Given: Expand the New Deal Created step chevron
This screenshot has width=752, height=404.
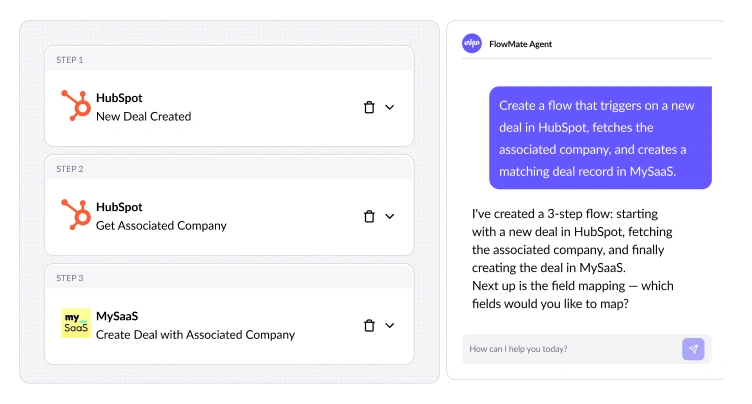Looking at the screenshot, I should tap(390, 107).
